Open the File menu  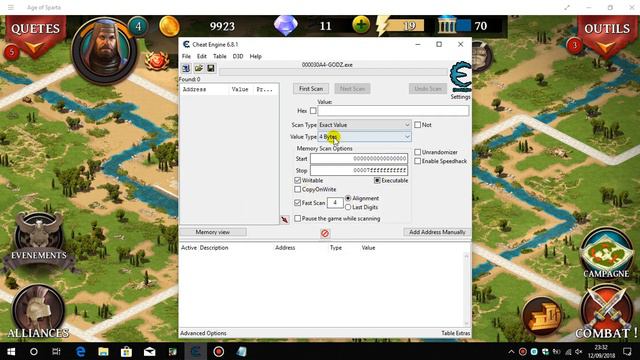186,56
